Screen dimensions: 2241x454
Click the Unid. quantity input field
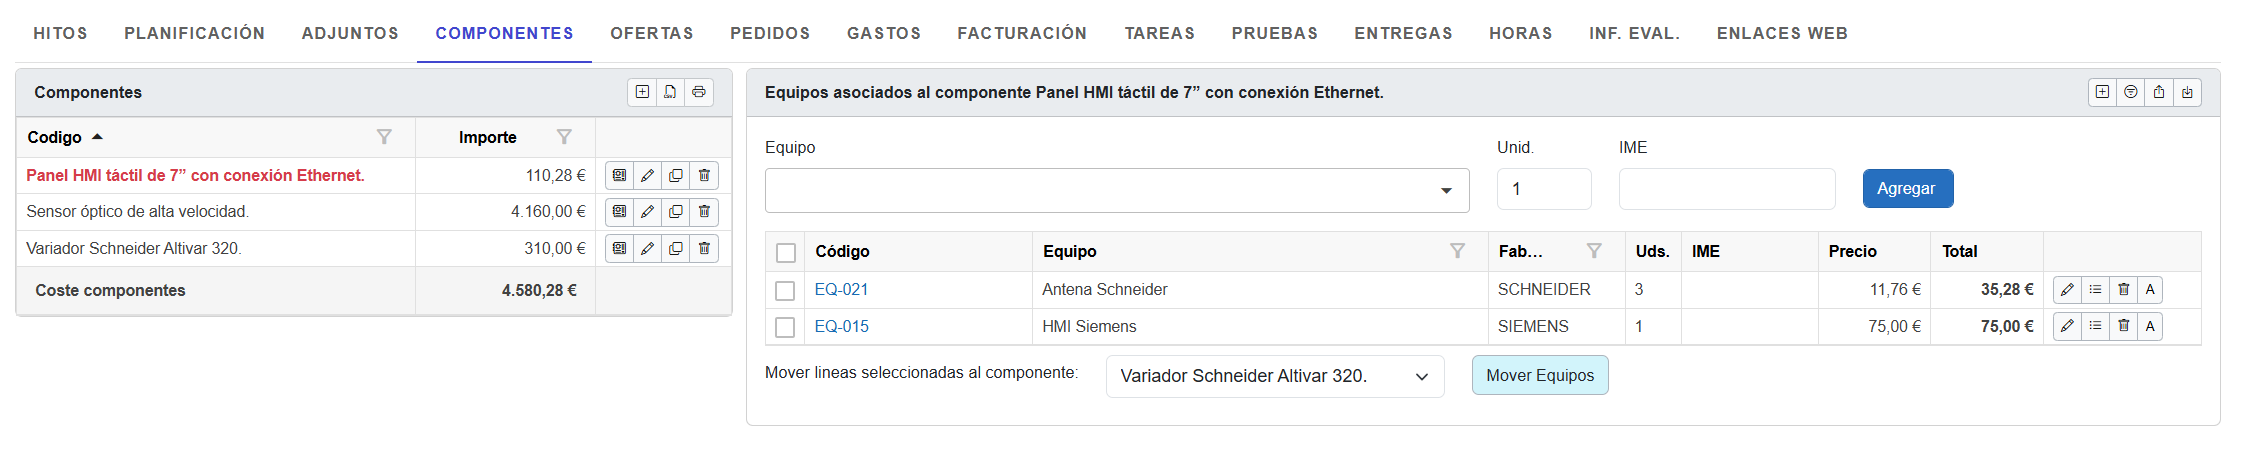[1543, 189]
